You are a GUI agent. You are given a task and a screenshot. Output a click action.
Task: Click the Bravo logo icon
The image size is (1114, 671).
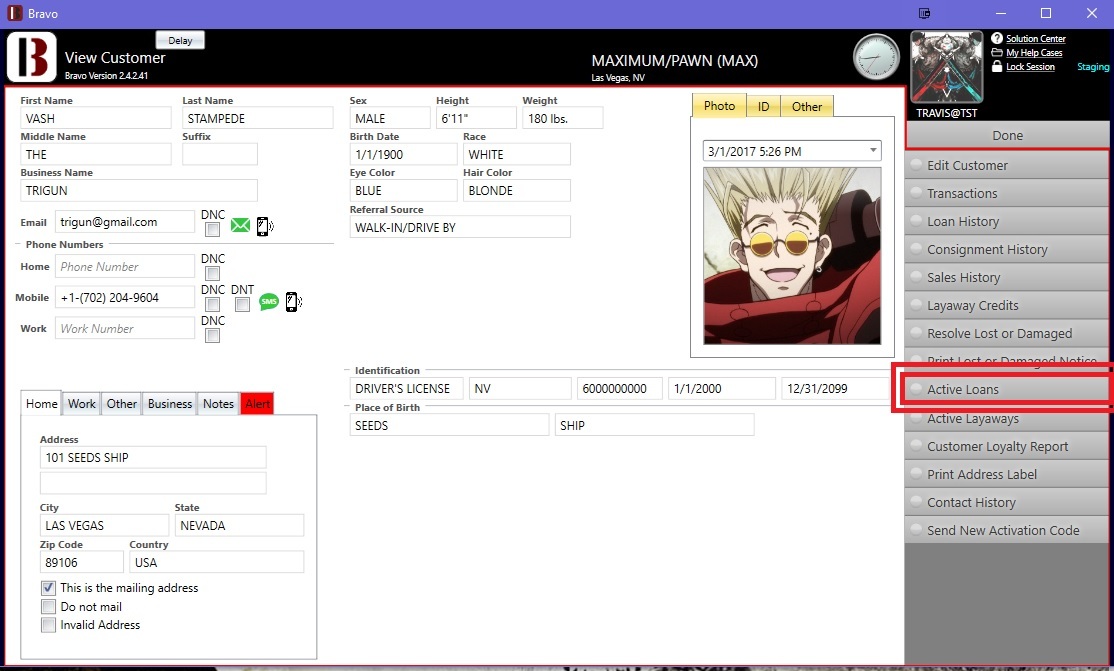[x=31, y=57]
